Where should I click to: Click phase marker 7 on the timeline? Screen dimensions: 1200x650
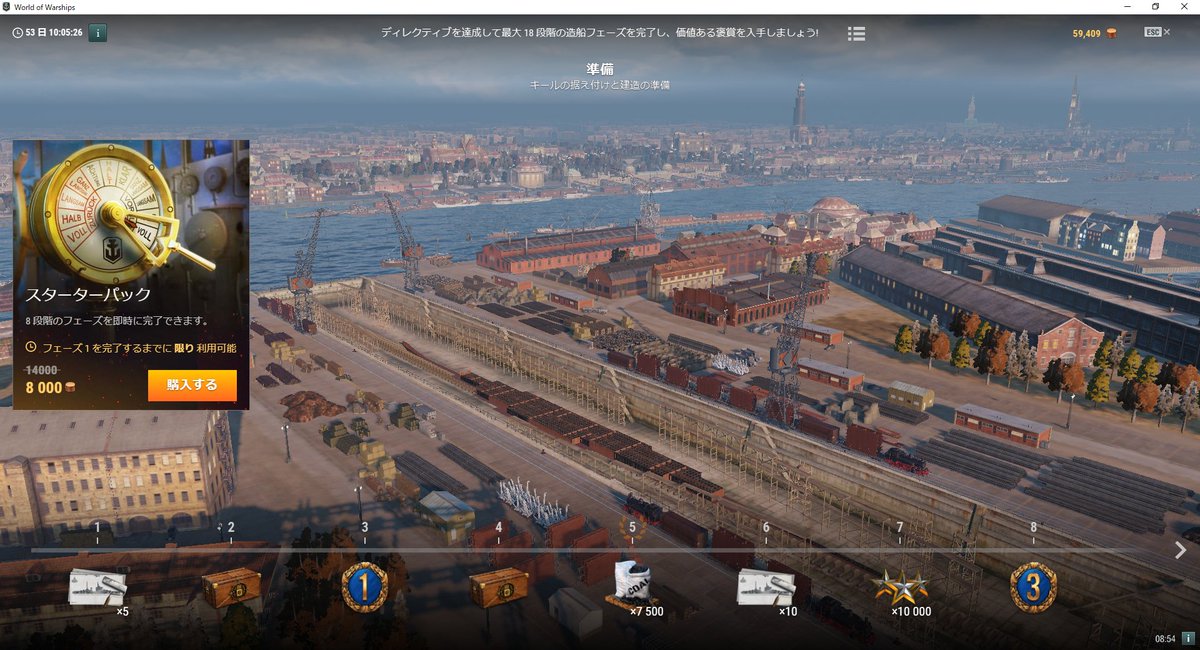pos(900,528)
